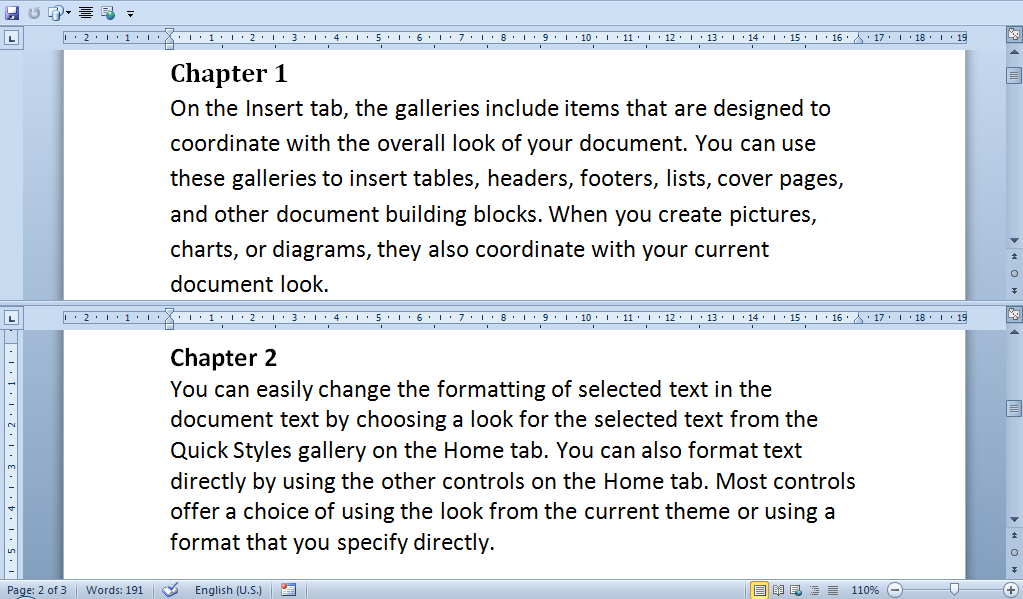
Task: Undo the last action
Action: [x=33, y=12]
